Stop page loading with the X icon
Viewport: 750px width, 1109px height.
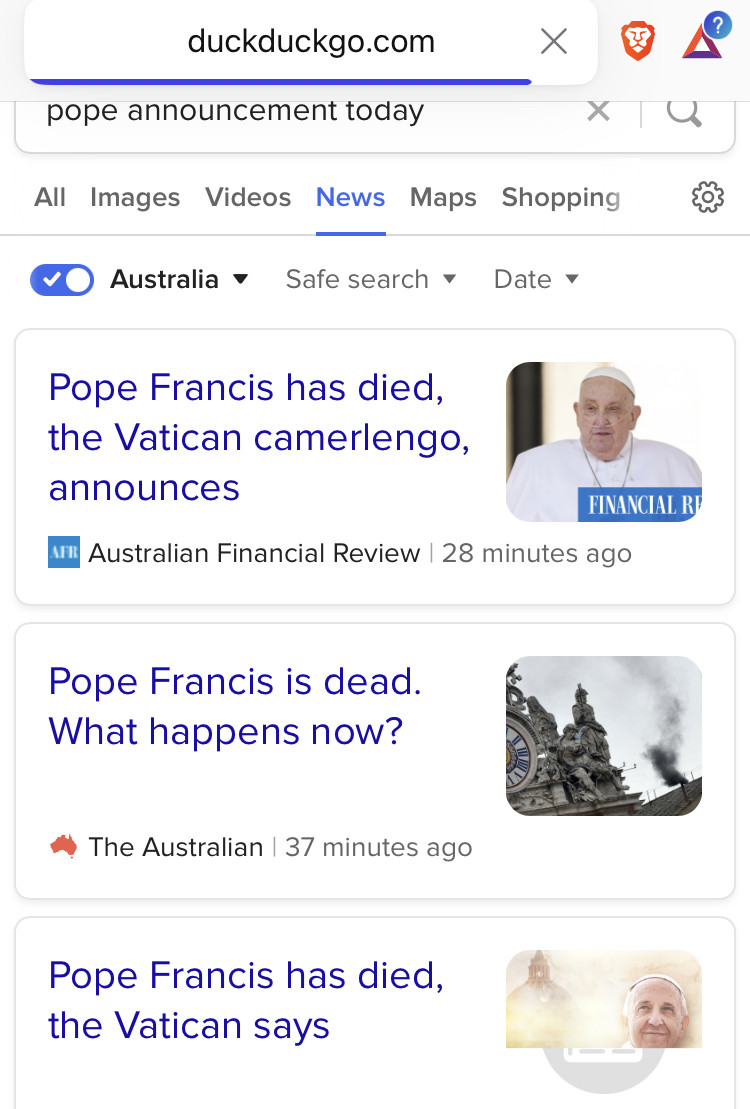[553, 41]
